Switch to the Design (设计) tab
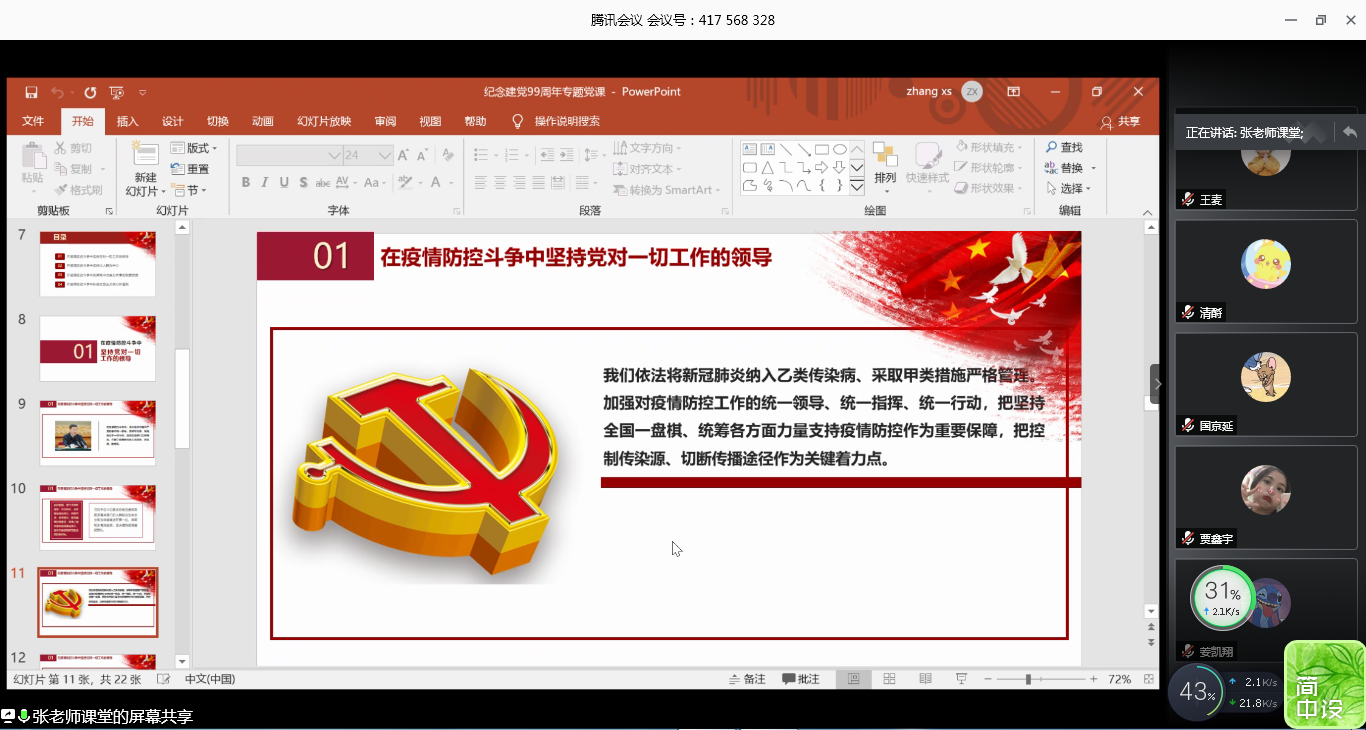1366x730 pixels. click(173, 121)
